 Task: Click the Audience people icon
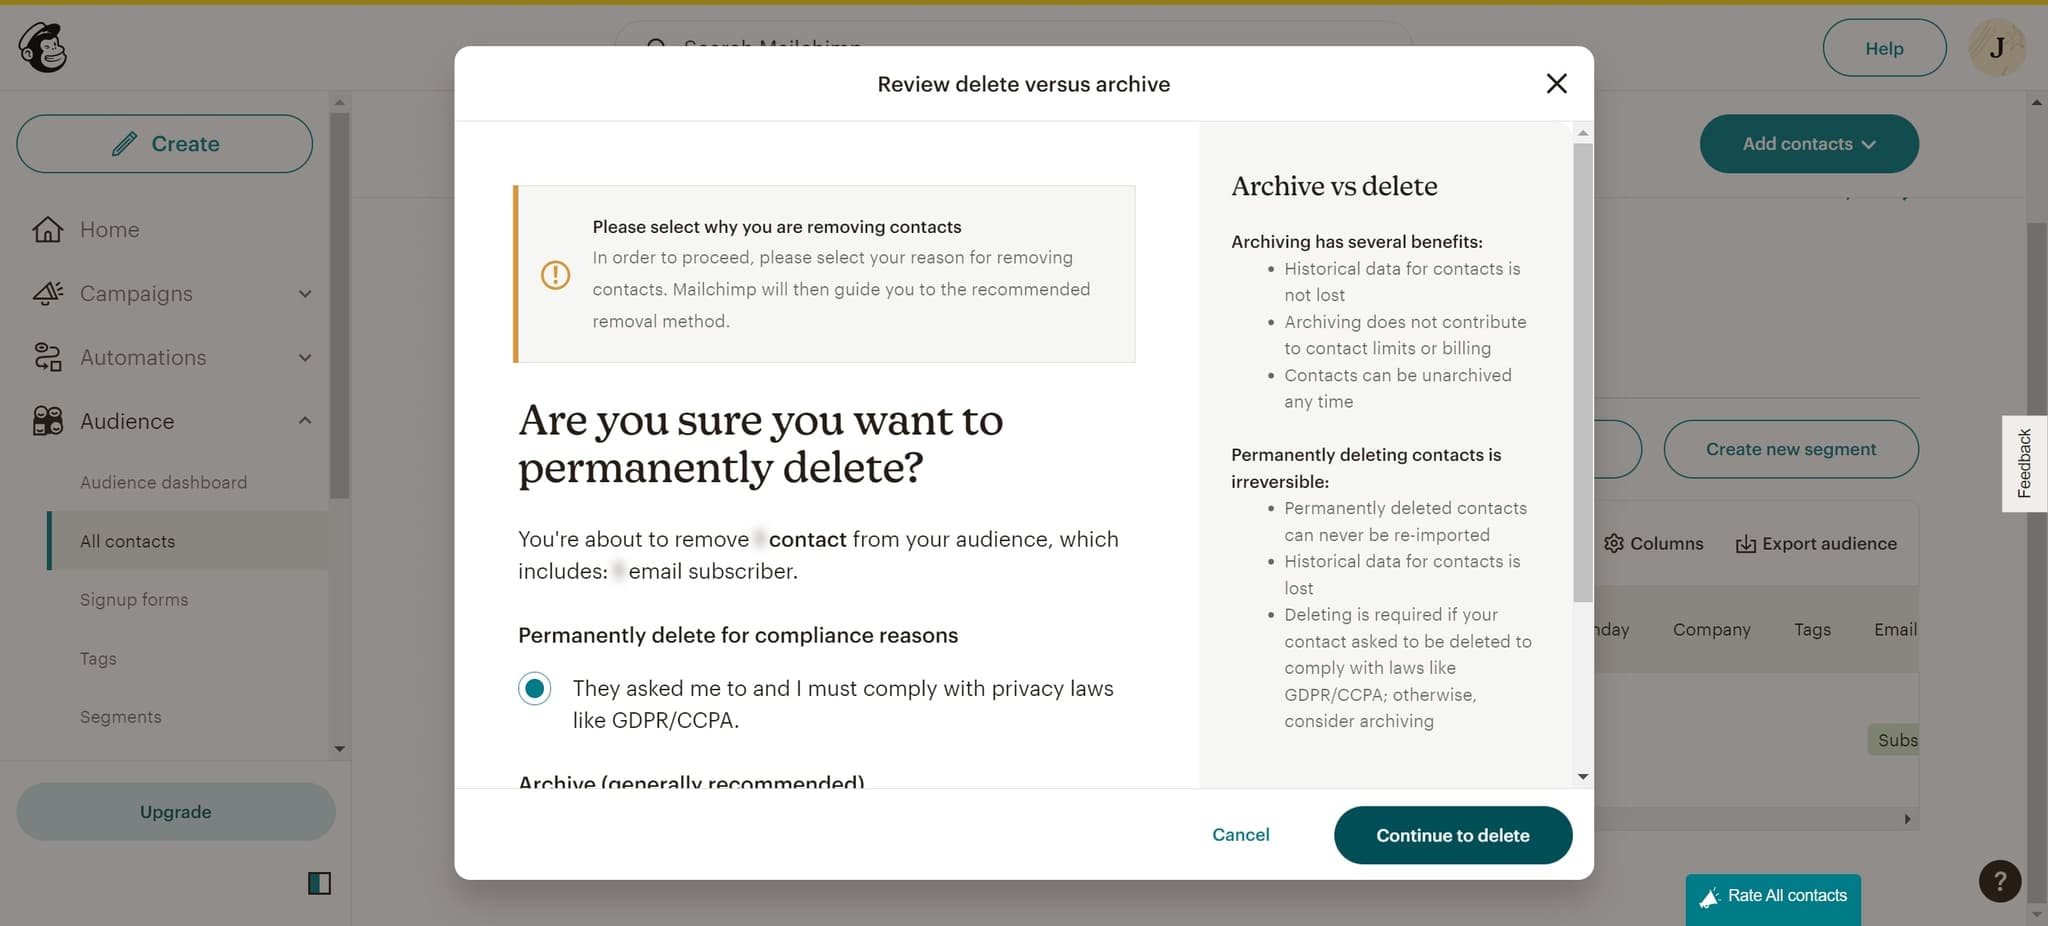(x=47, y=421)
